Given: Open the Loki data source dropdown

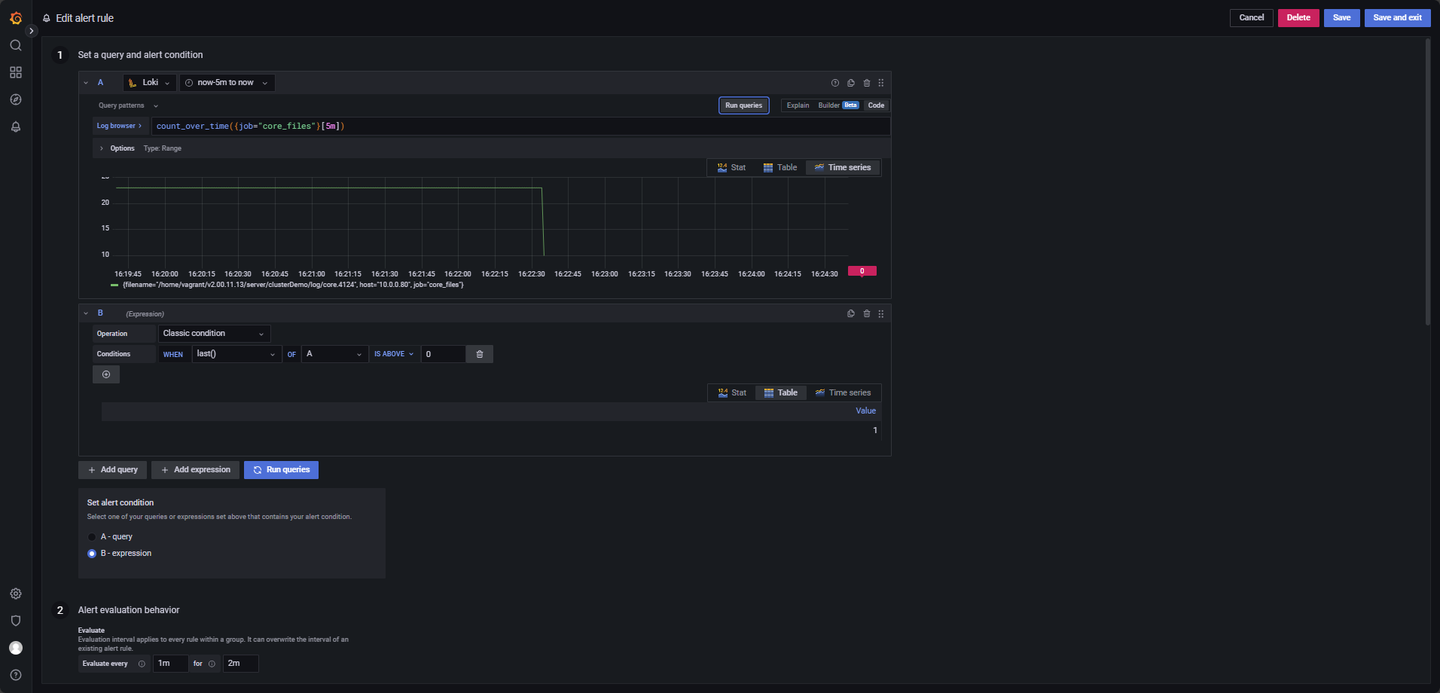Looking at the screenshot, I should pos(149,83).
